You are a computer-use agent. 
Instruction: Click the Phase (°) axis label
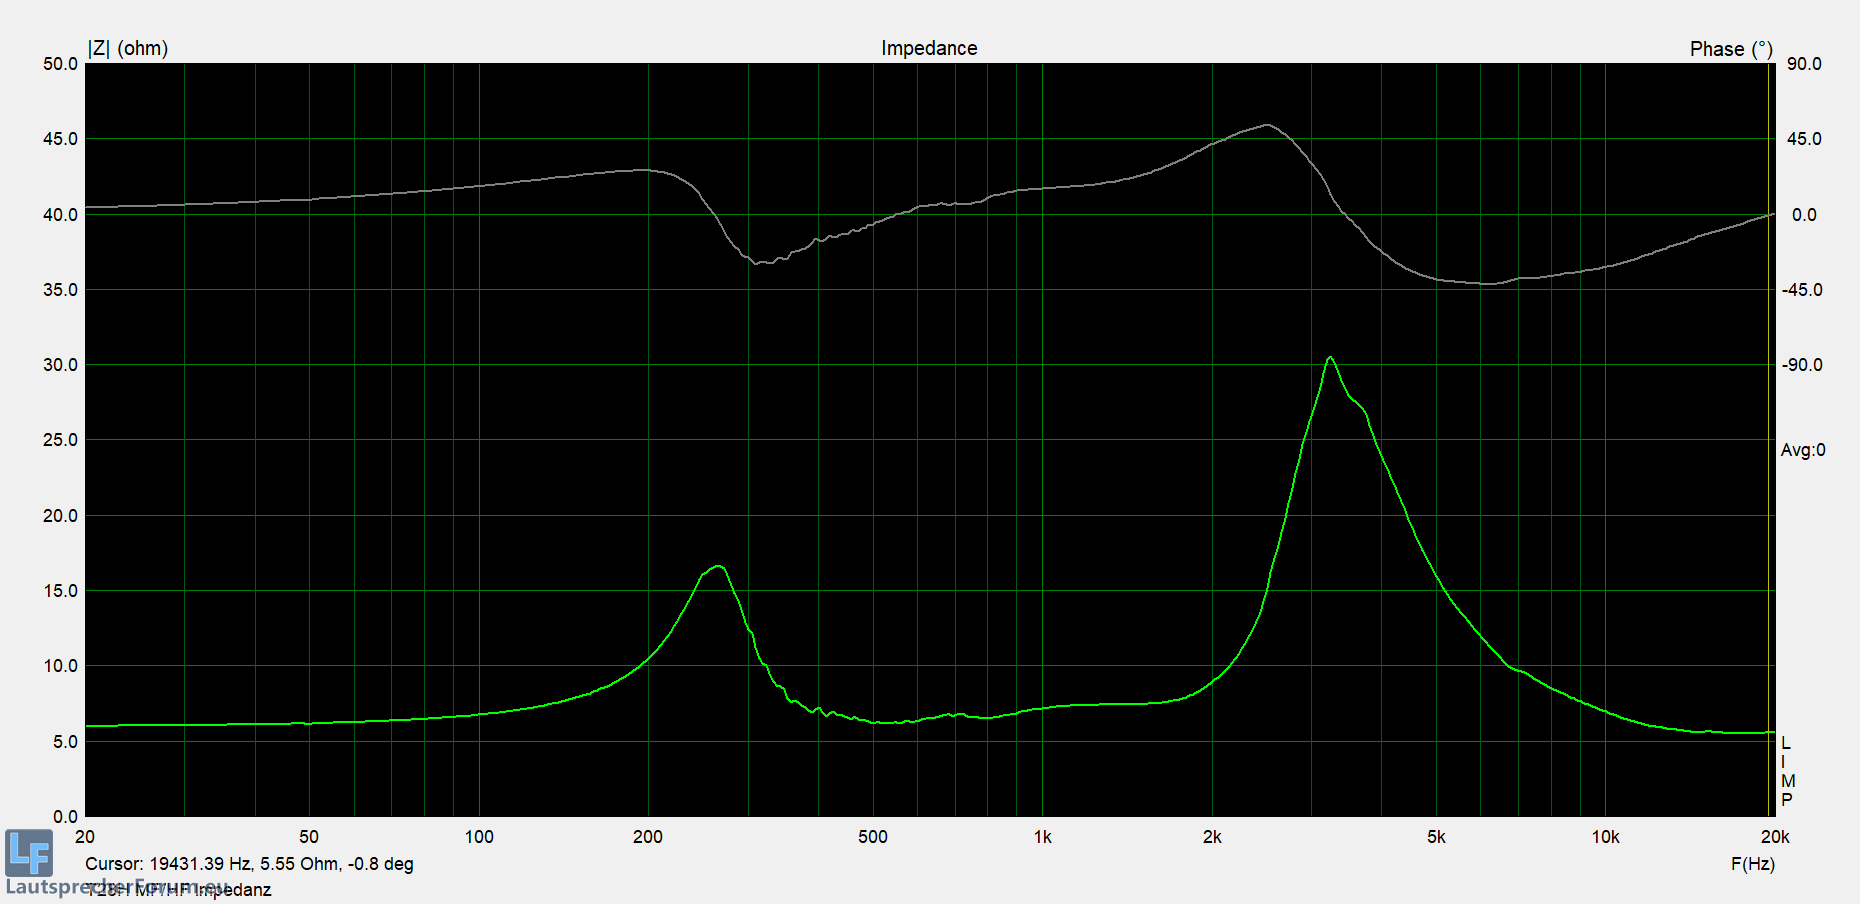point(1730,49)
